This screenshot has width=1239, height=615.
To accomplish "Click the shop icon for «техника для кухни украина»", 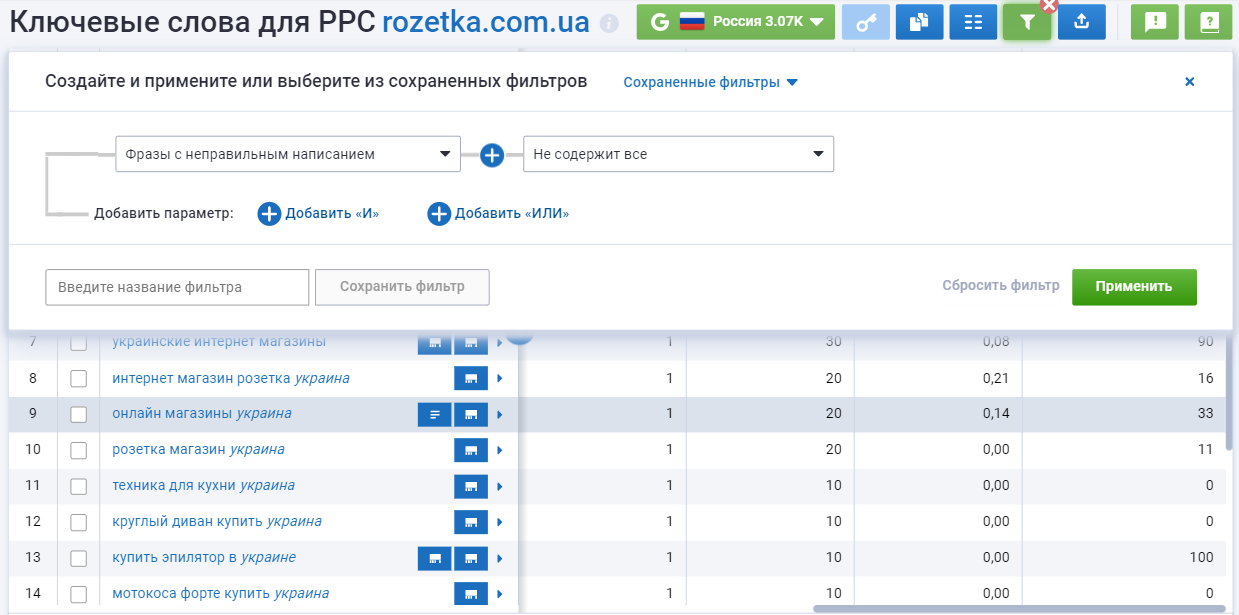I will (471, 486).
